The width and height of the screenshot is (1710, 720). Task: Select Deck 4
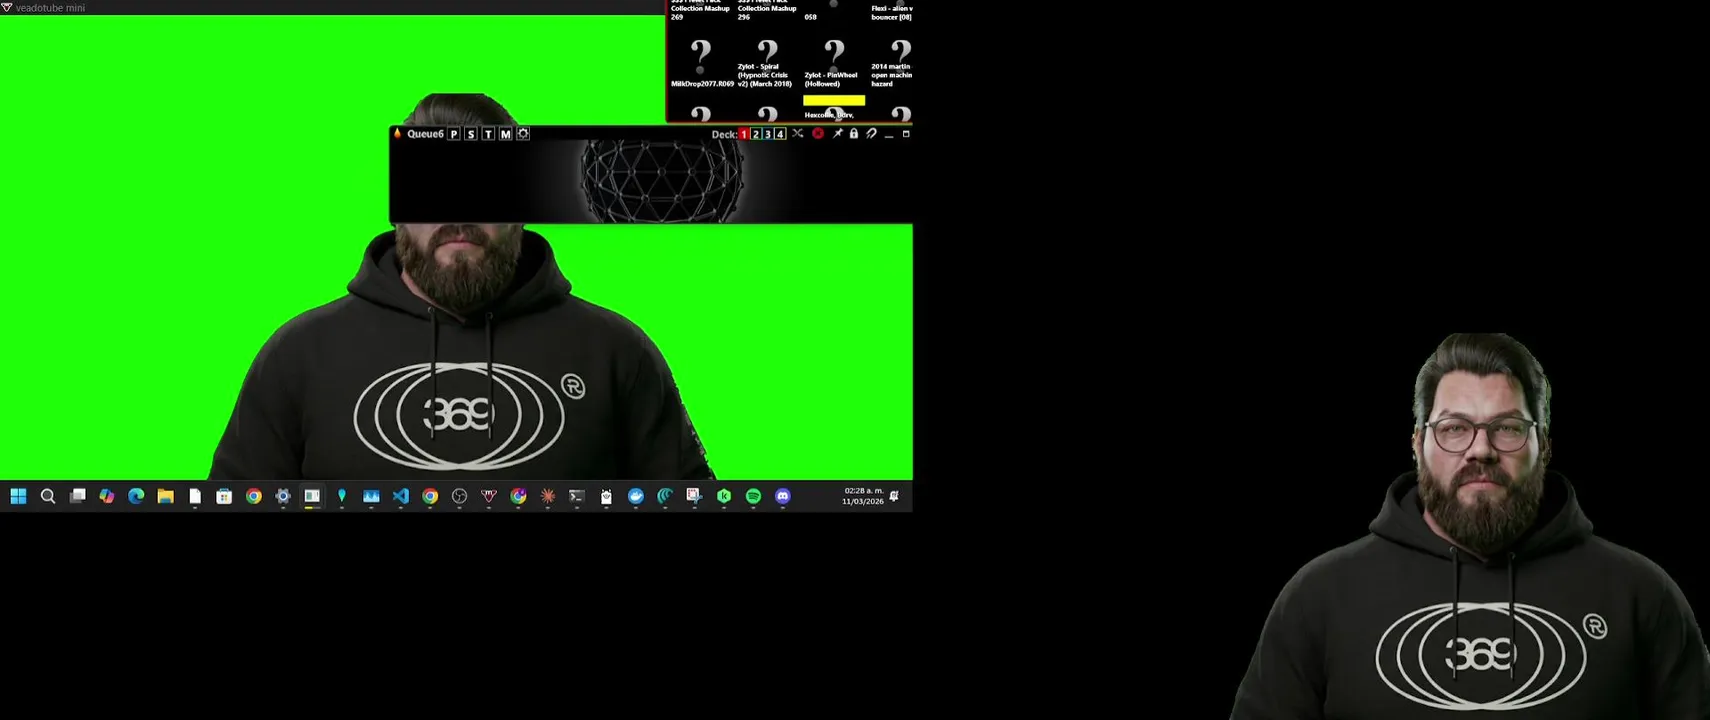coord(780,134)
